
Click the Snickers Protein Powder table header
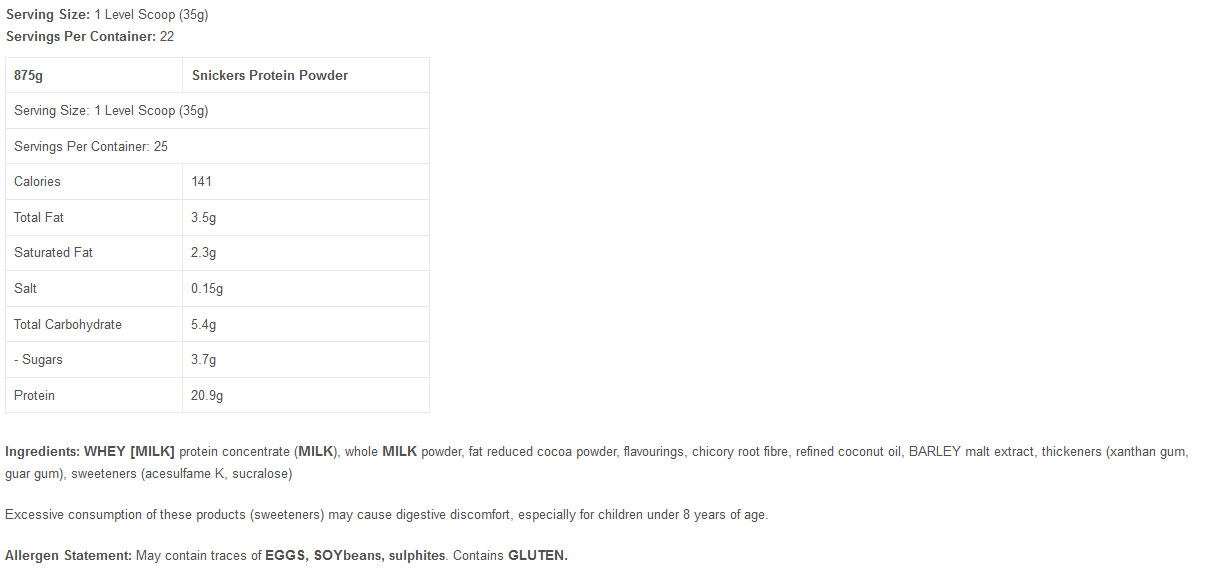(x=270, y=75)
